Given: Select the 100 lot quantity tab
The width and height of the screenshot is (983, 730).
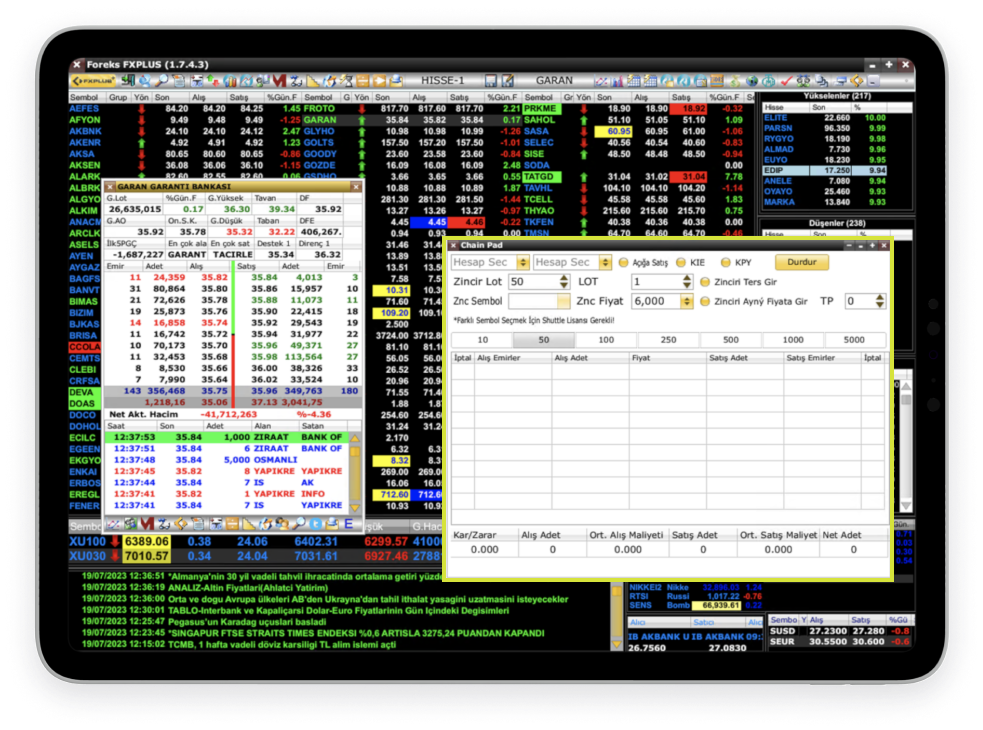Looking at the screenshot, I should click(607, 340).
